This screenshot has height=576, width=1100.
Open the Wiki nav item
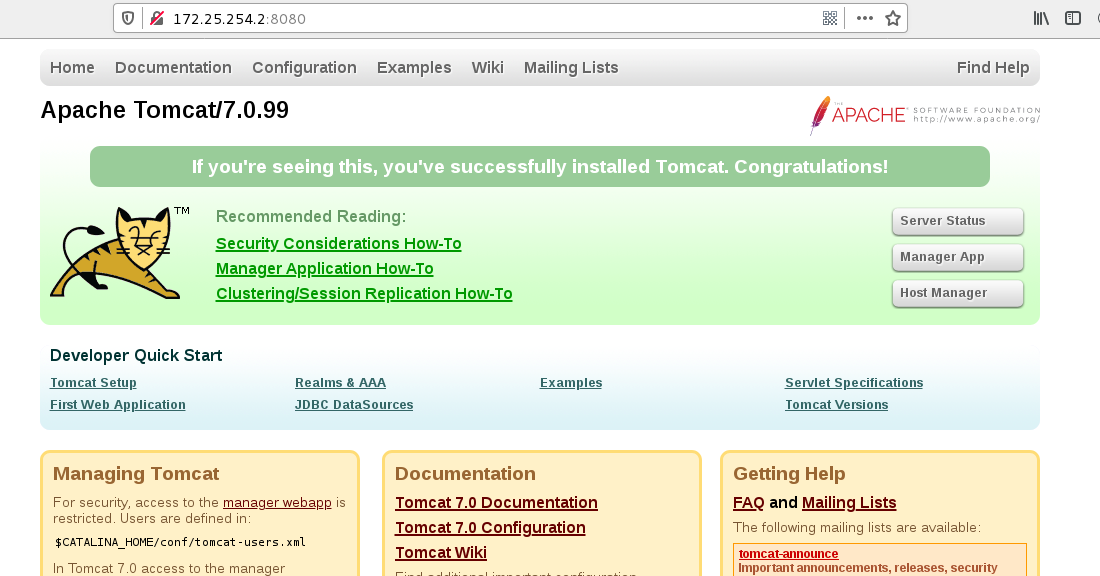pyautogui.click(x=488, y=67)
